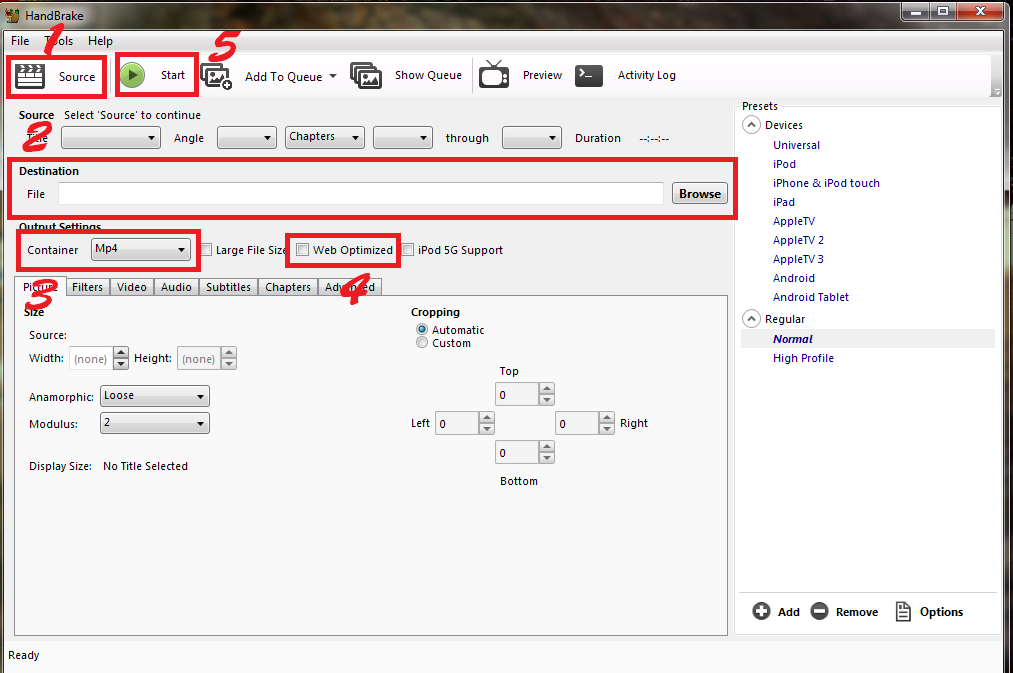Screen dimensions: 1013x673
Task: Collapse the Devices presets group
Action: click(x=750, y=124)
